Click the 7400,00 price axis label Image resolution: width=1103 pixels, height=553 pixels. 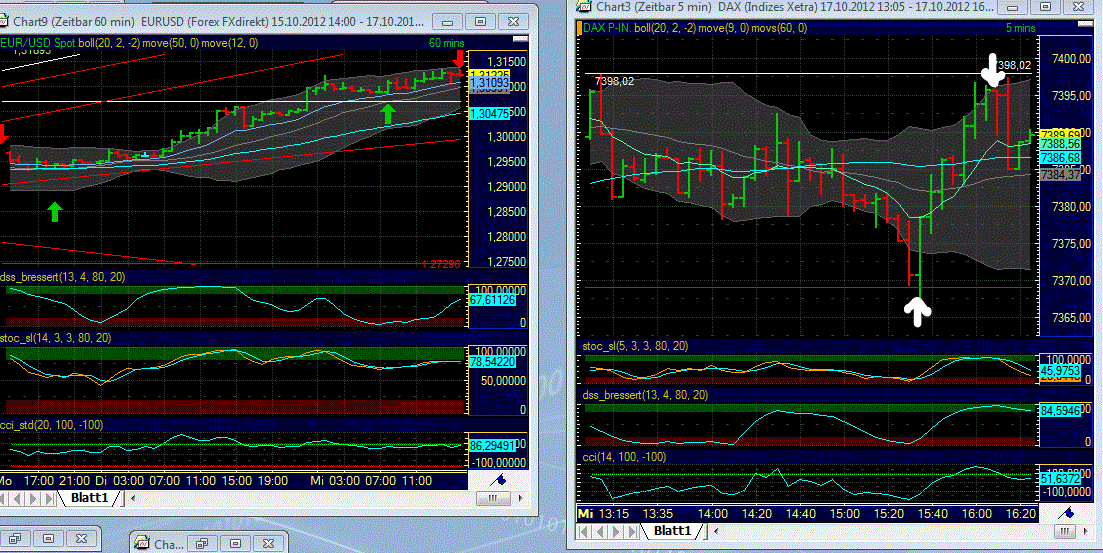(1072, 58)
